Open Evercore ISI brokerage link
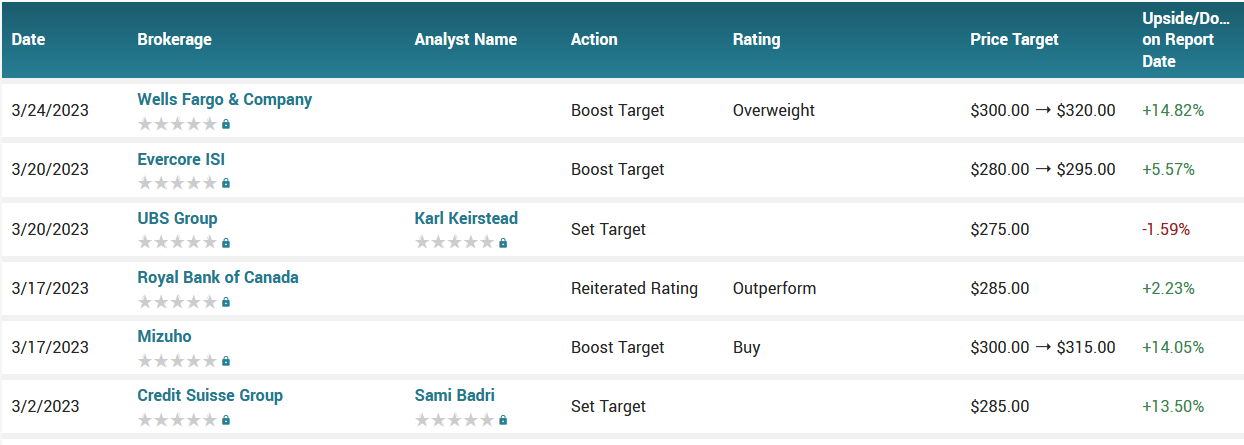This screenshot has width=1244, height=445. pyautogui.click(x=181, y=159)
